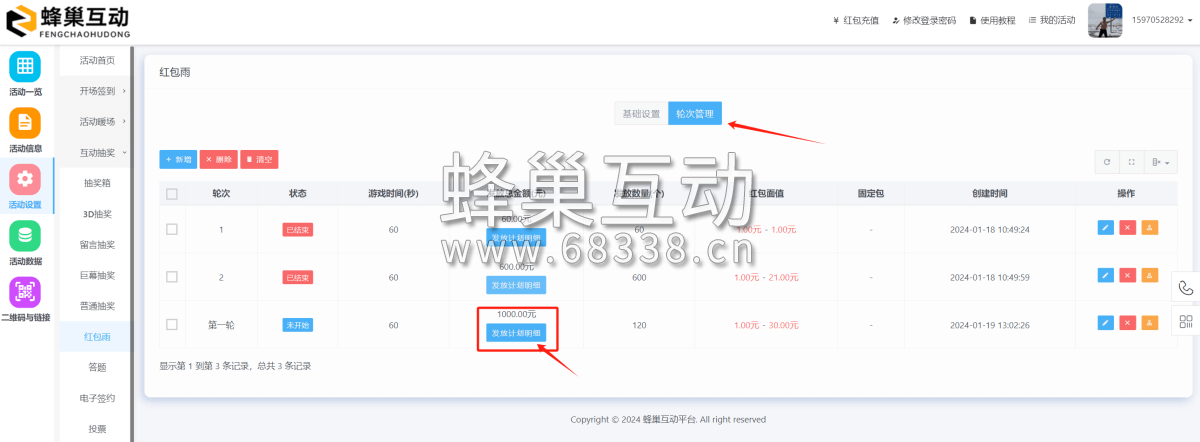The image size is (1200, 442).
Task: Open 发放计划明细 for round 2
Action: point(516,285)
